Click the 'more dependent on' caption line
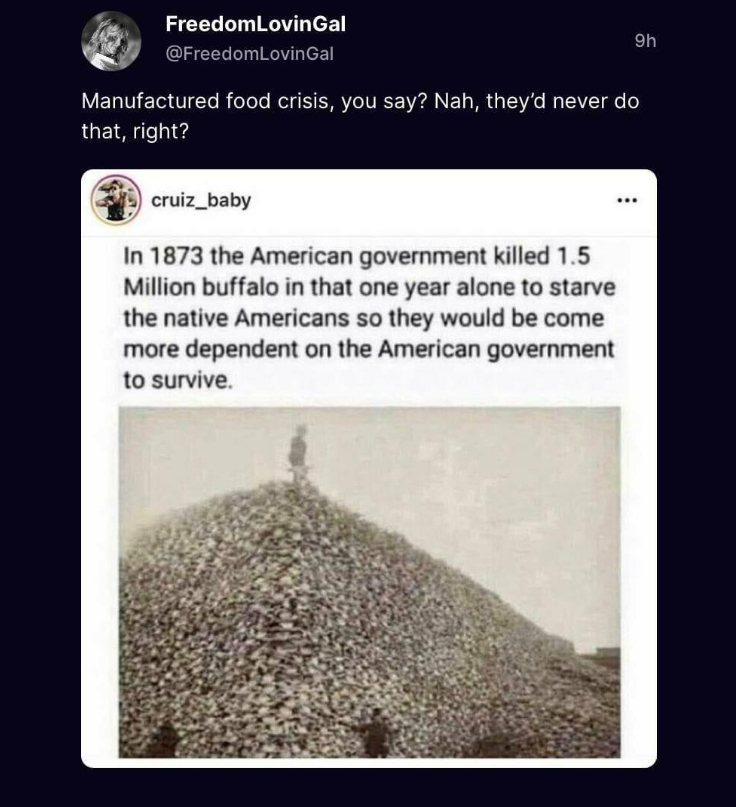This screenshot has width=736, height=807. (369, 349)
